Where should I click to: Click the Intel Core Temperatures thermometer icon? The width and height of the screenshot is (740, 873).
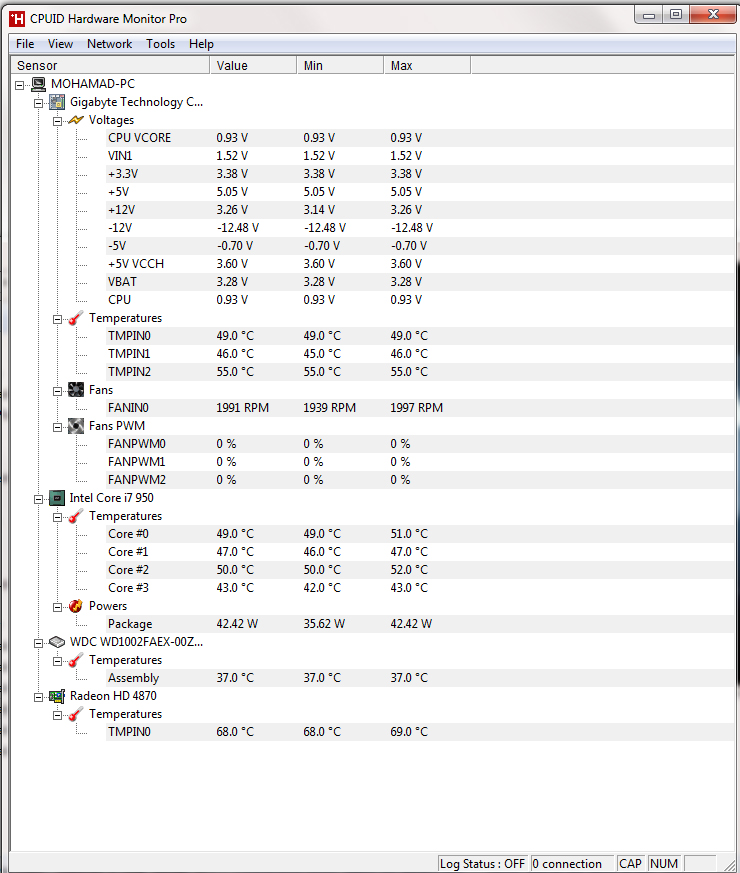[76, 516]
